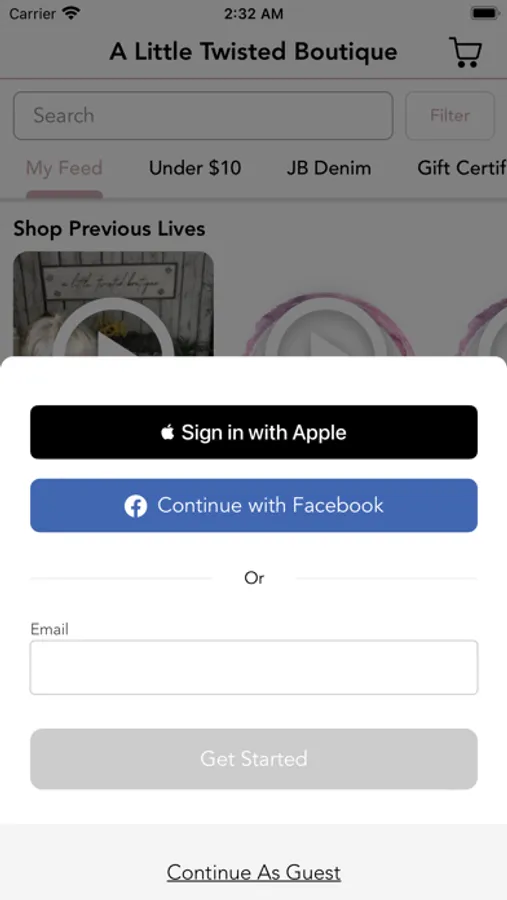Tap the battery indicator in status bar

(483, 13)
